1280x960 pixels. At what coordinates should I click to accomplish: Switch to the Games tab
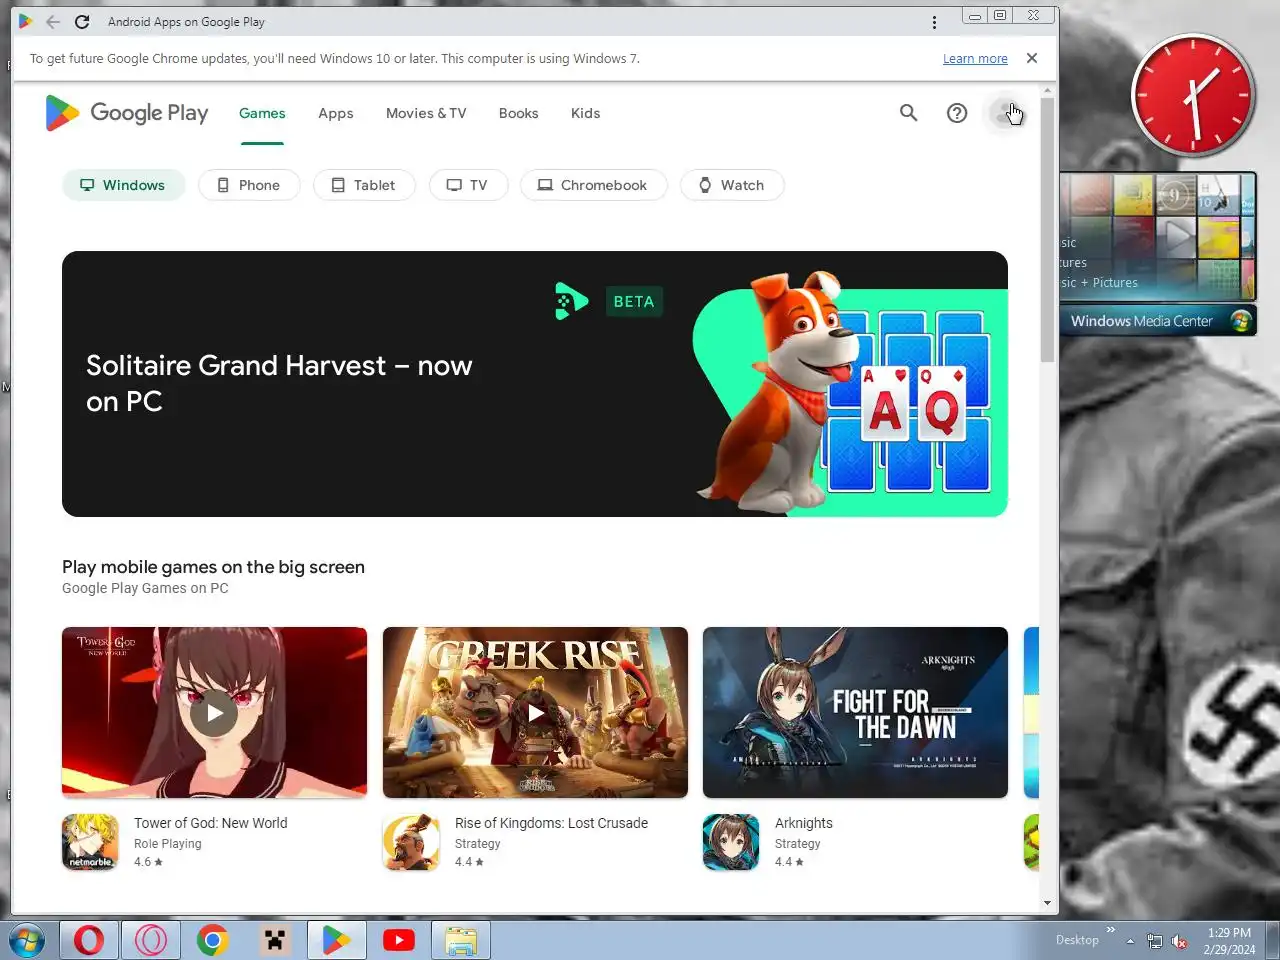(262, 113)
